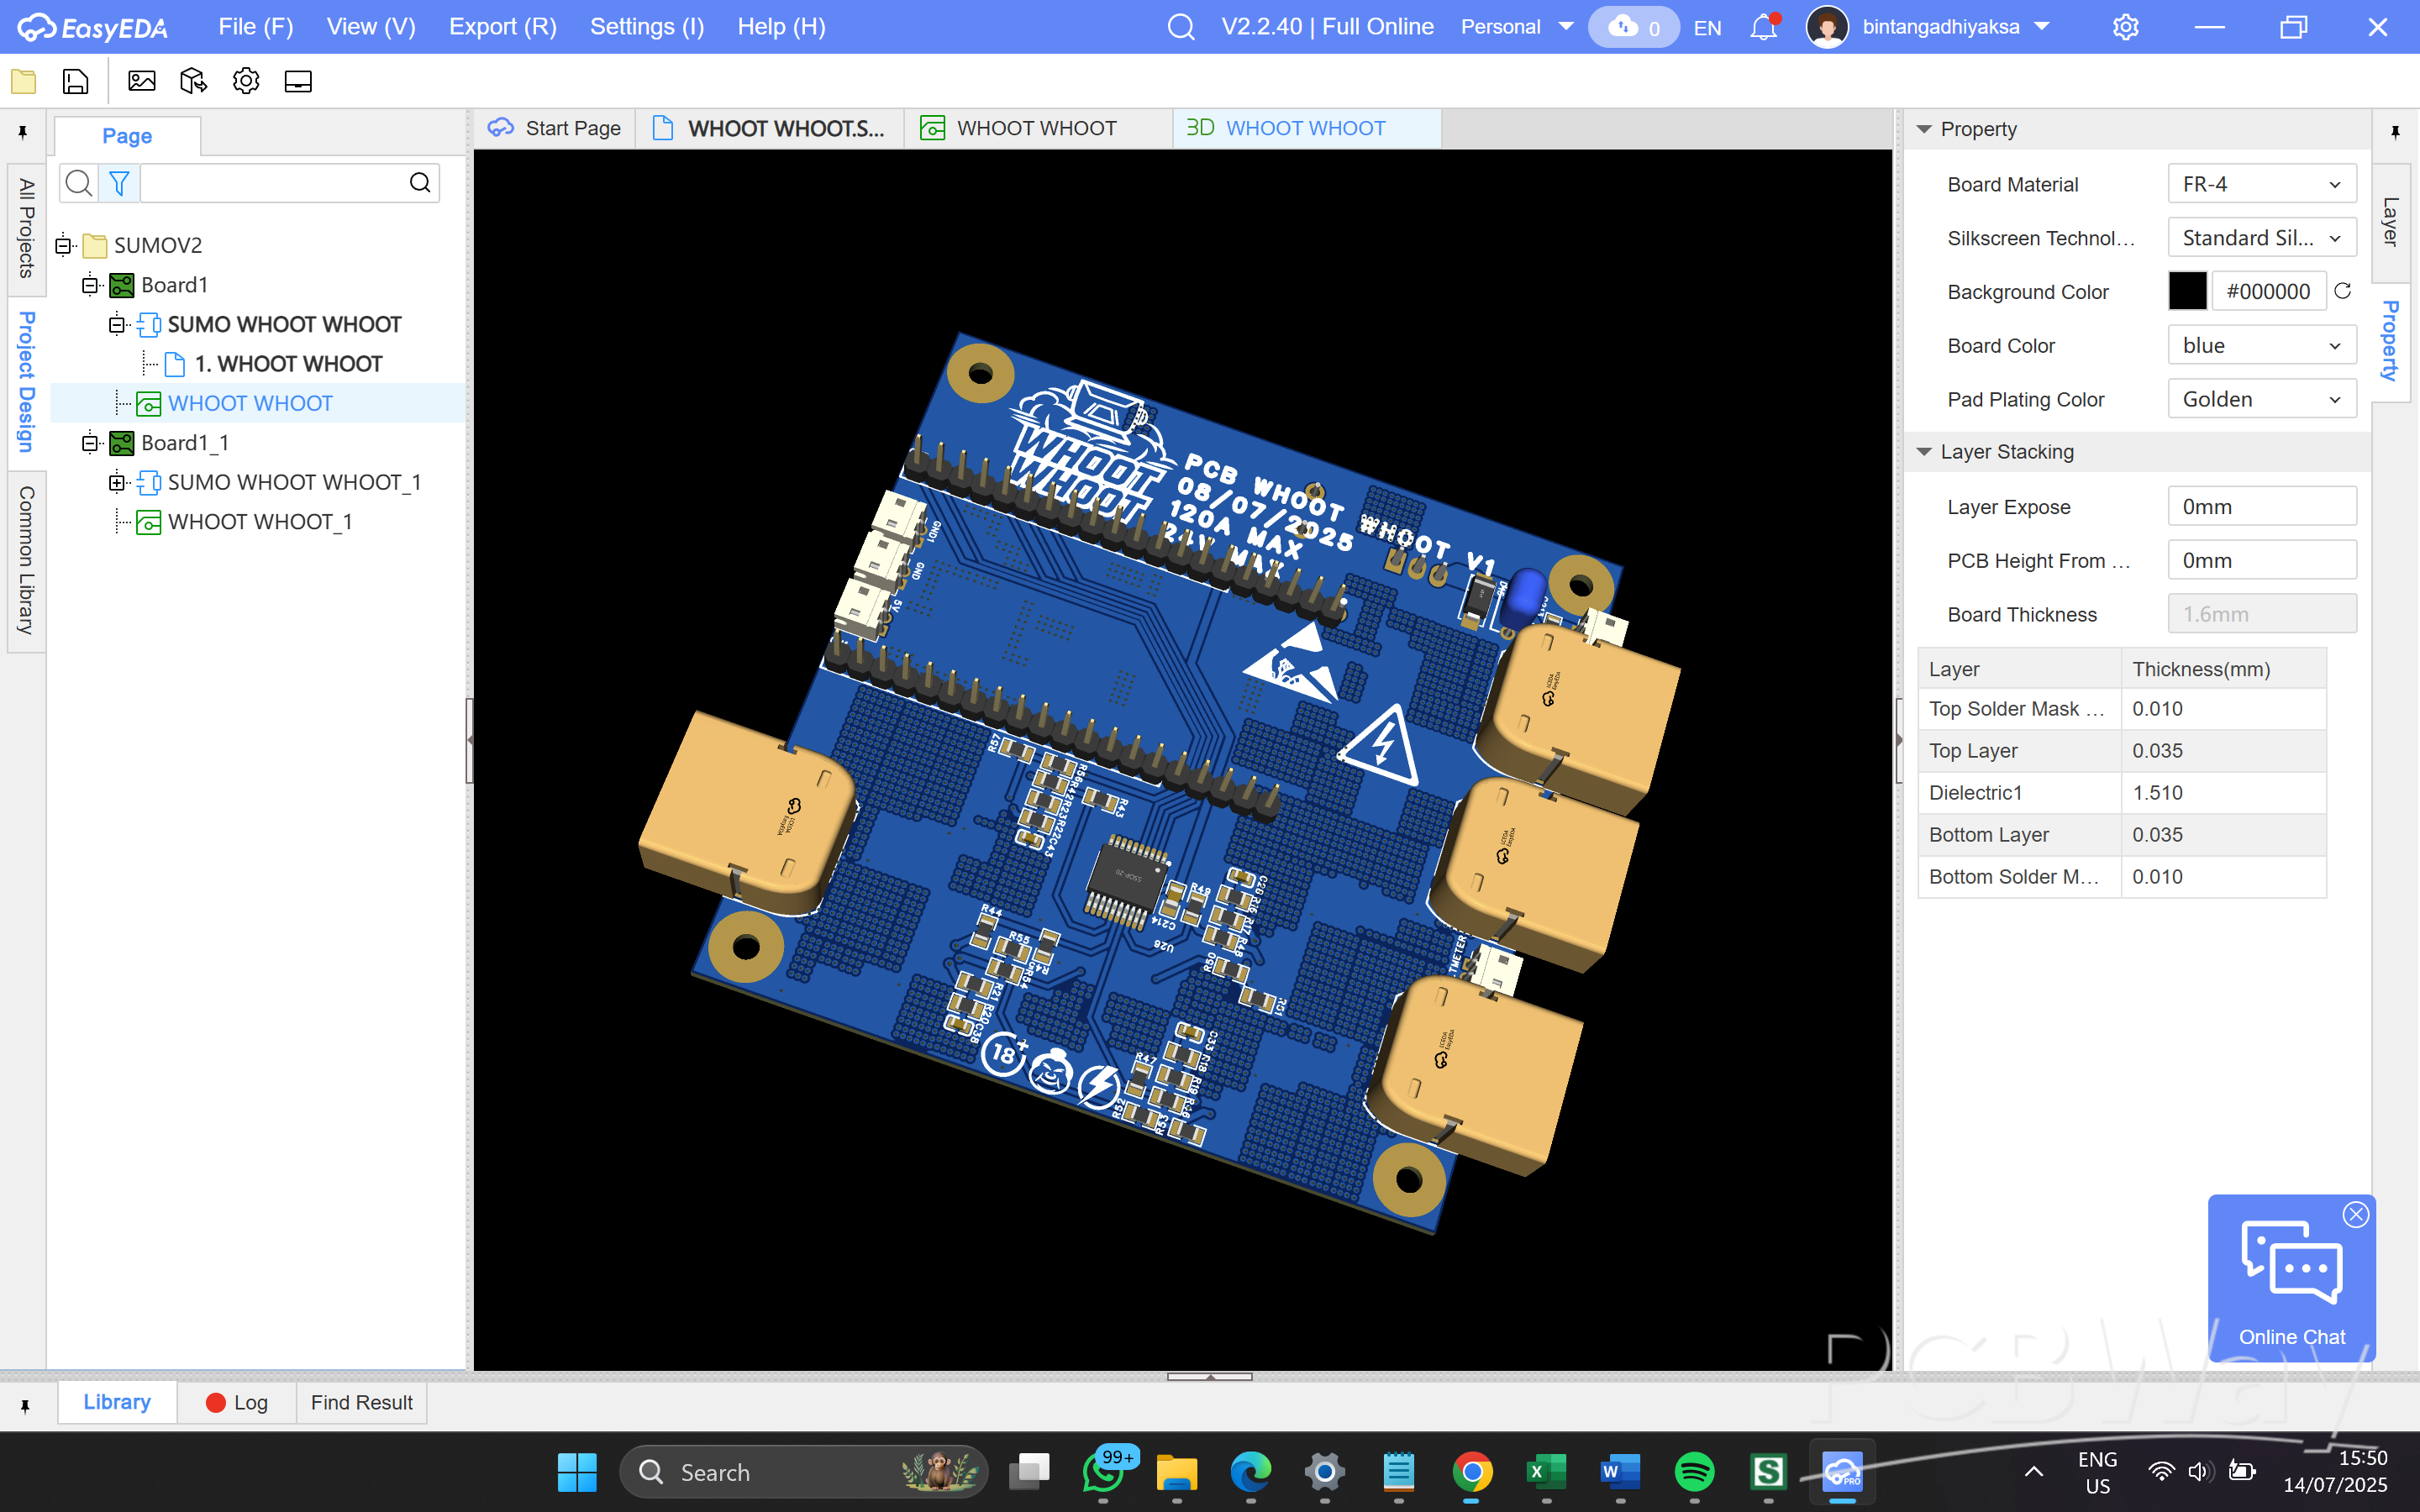Switch to the Log tab
2420x1512 pixels.
(x=237, y=1402)
